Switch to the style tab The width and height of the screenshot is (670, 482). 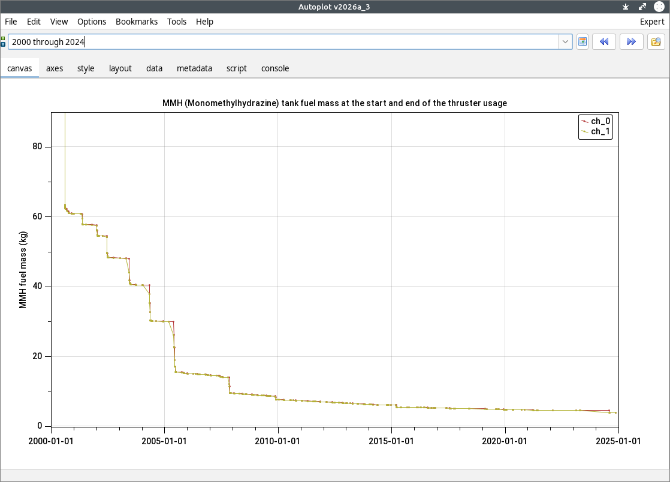(x=86, y=68)
